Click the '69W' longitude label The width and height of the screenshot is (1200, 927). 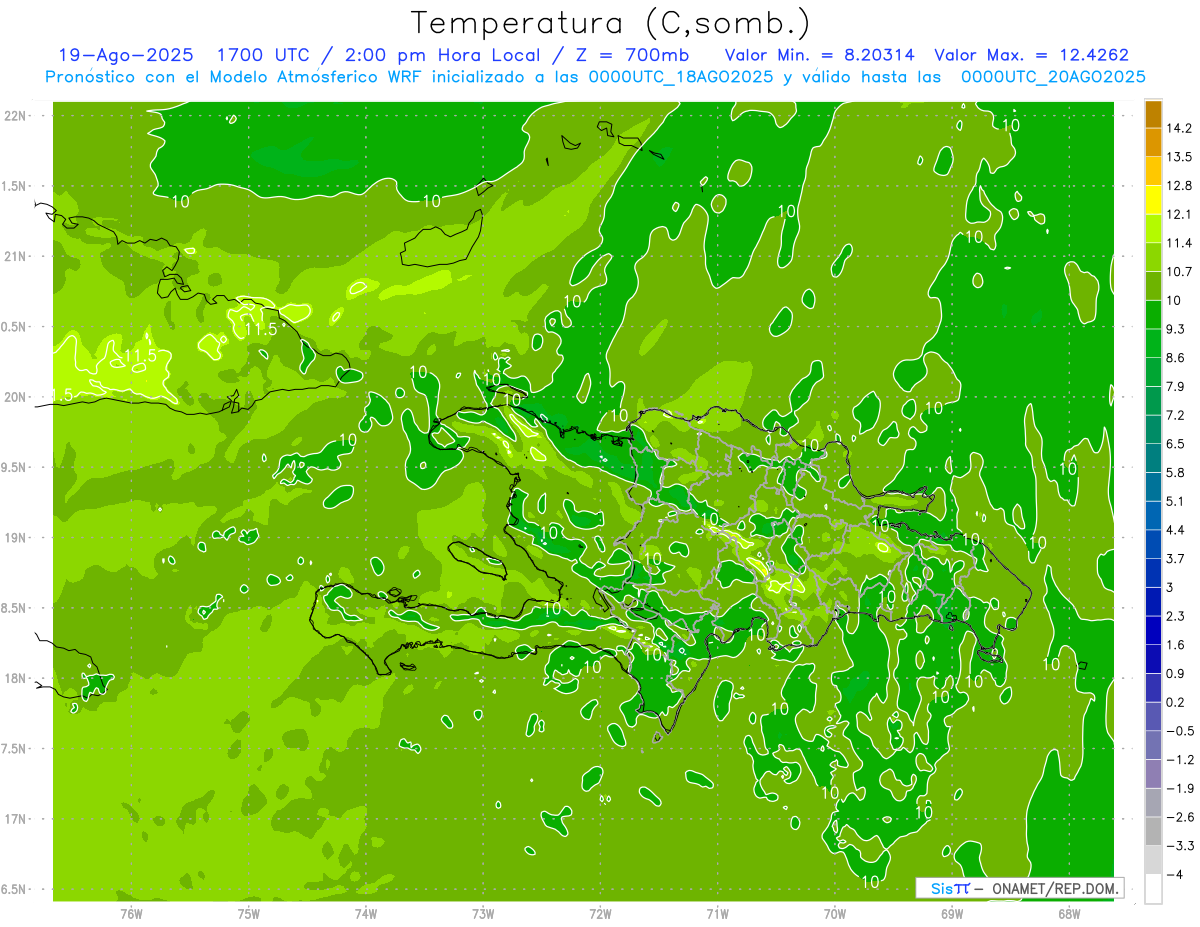952,913
